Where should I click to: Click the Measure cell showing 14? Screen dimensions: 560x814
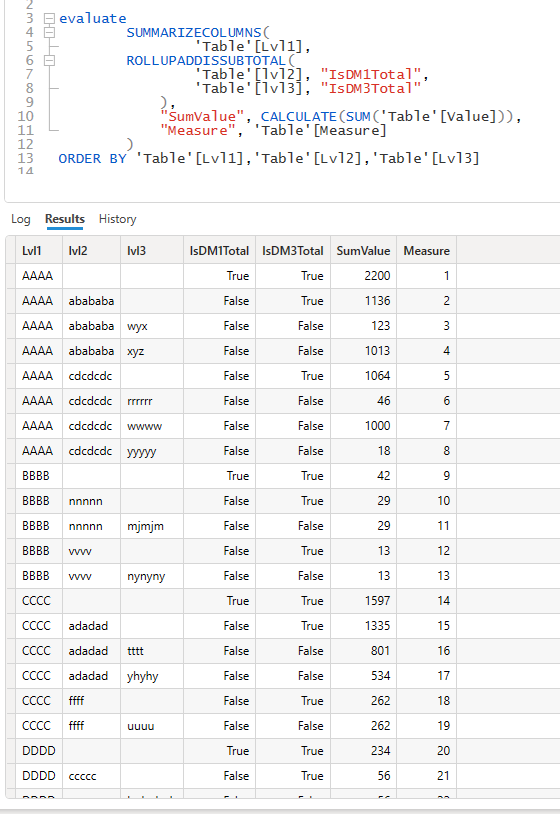pyautogui.click(x=427, y=601)
